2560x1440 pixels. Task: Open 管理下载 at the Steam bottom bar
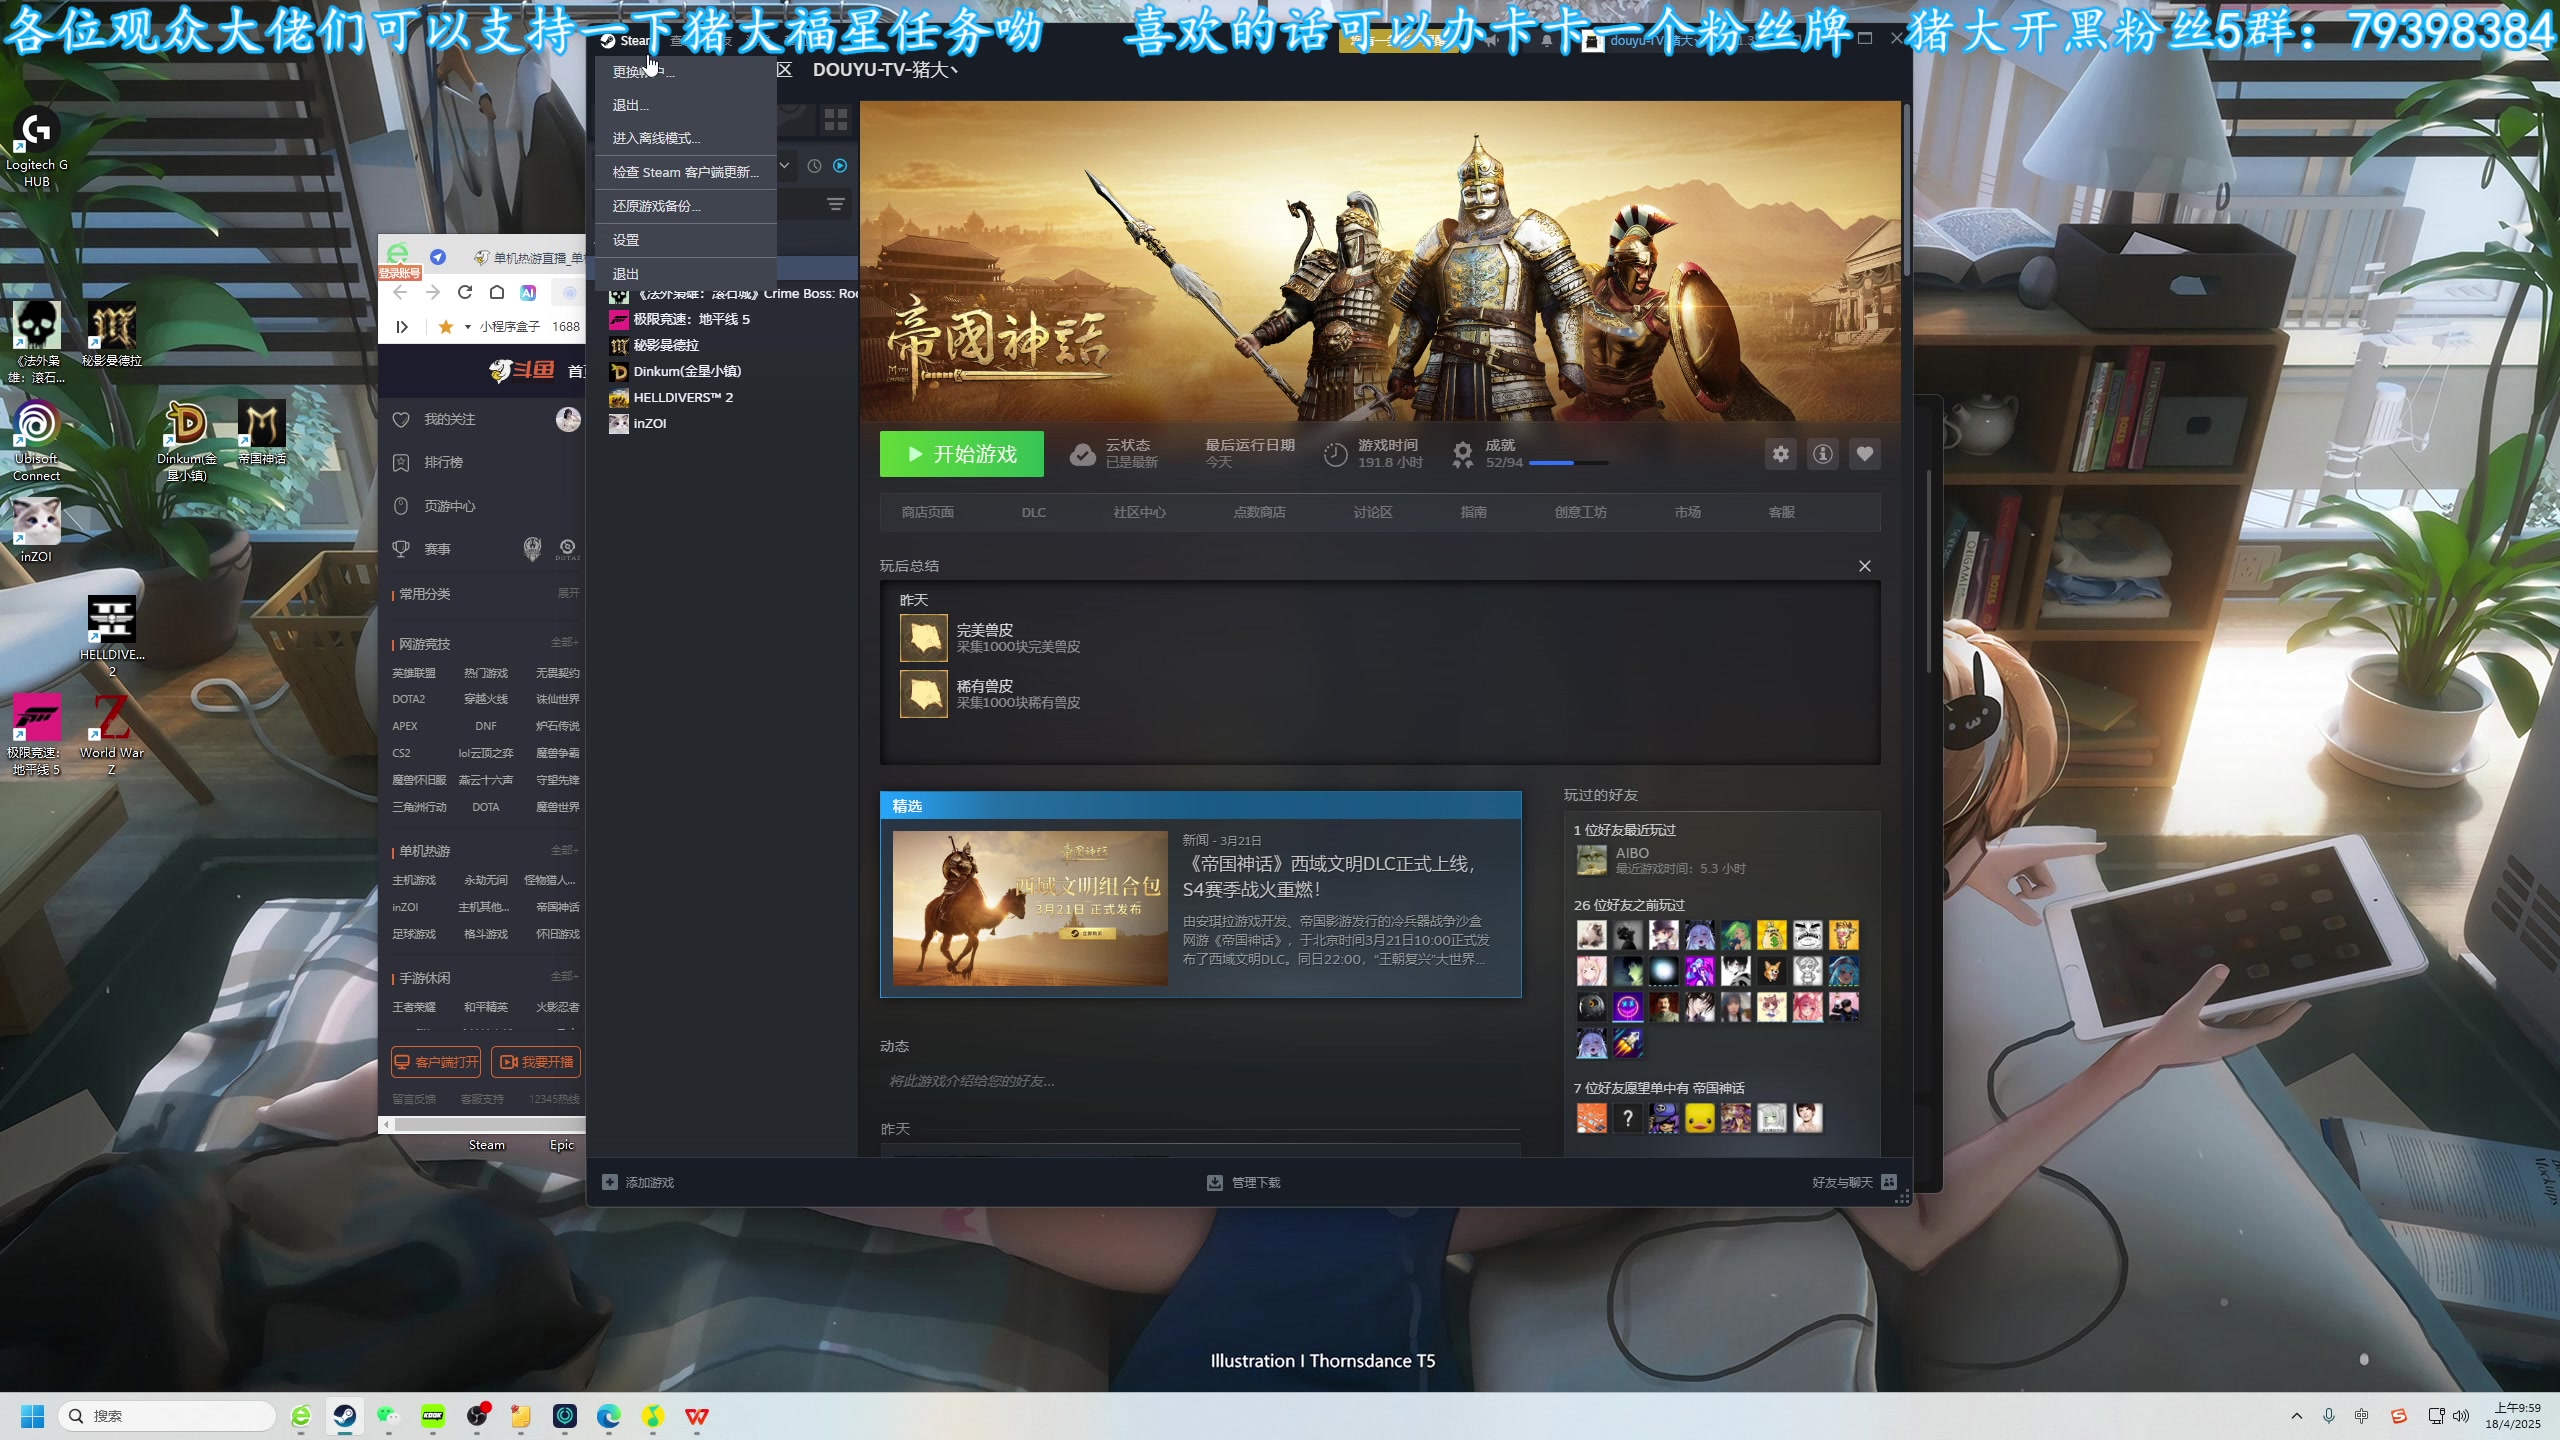pyautogui.click(x=1243, y=1182)
